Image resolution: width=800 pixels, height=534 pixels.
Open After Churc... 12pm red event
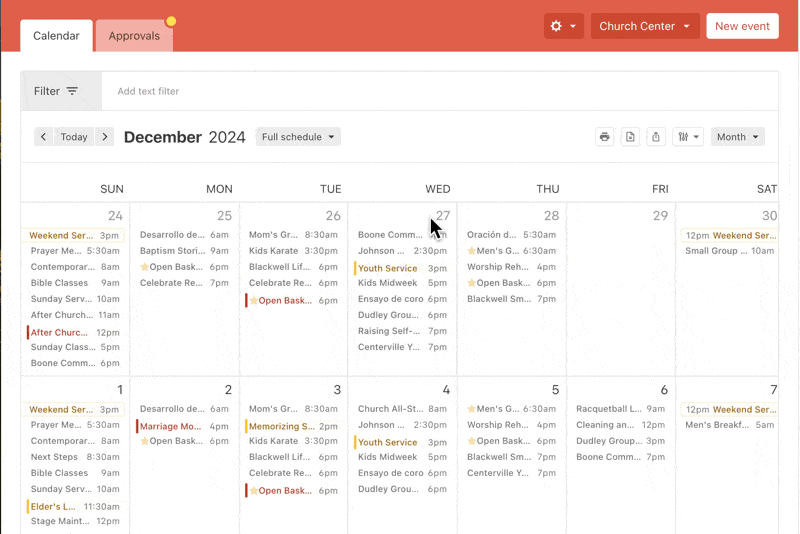[x=74, y=332]
